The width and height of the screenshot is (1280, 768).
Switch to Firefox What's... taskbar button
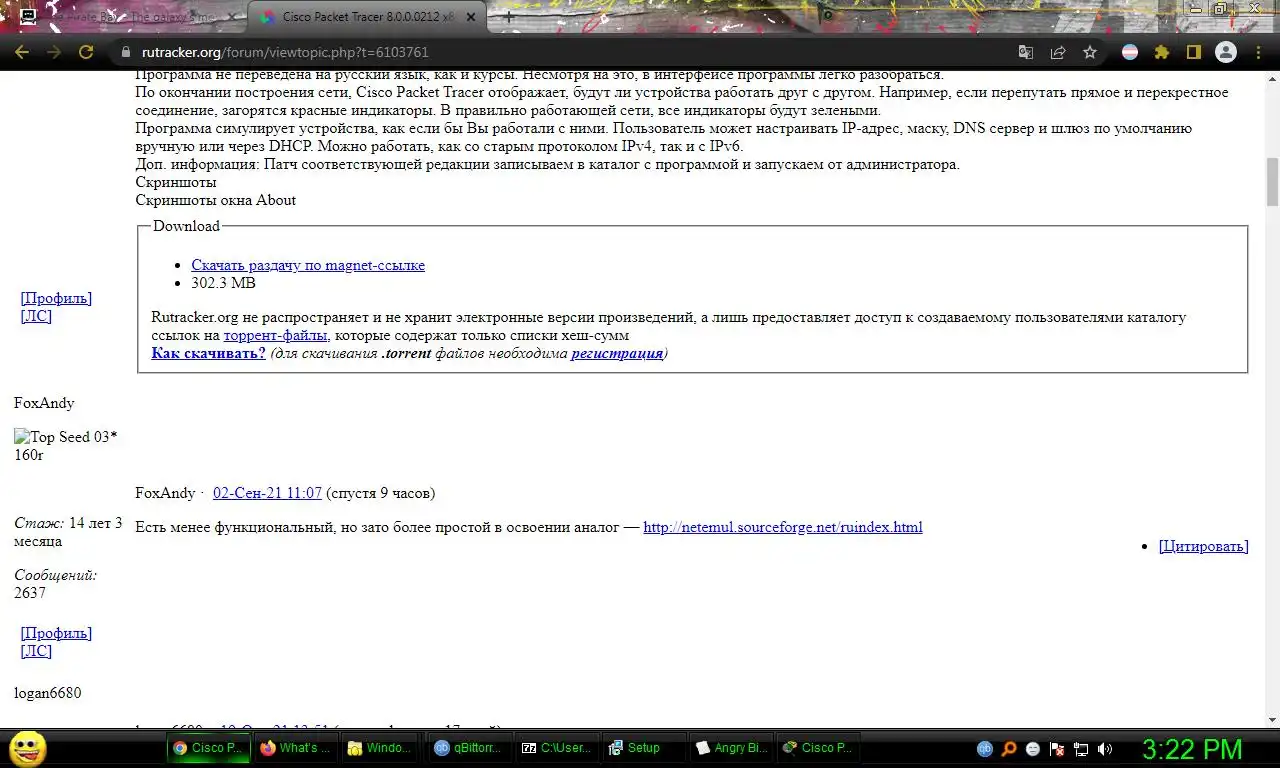294,747
